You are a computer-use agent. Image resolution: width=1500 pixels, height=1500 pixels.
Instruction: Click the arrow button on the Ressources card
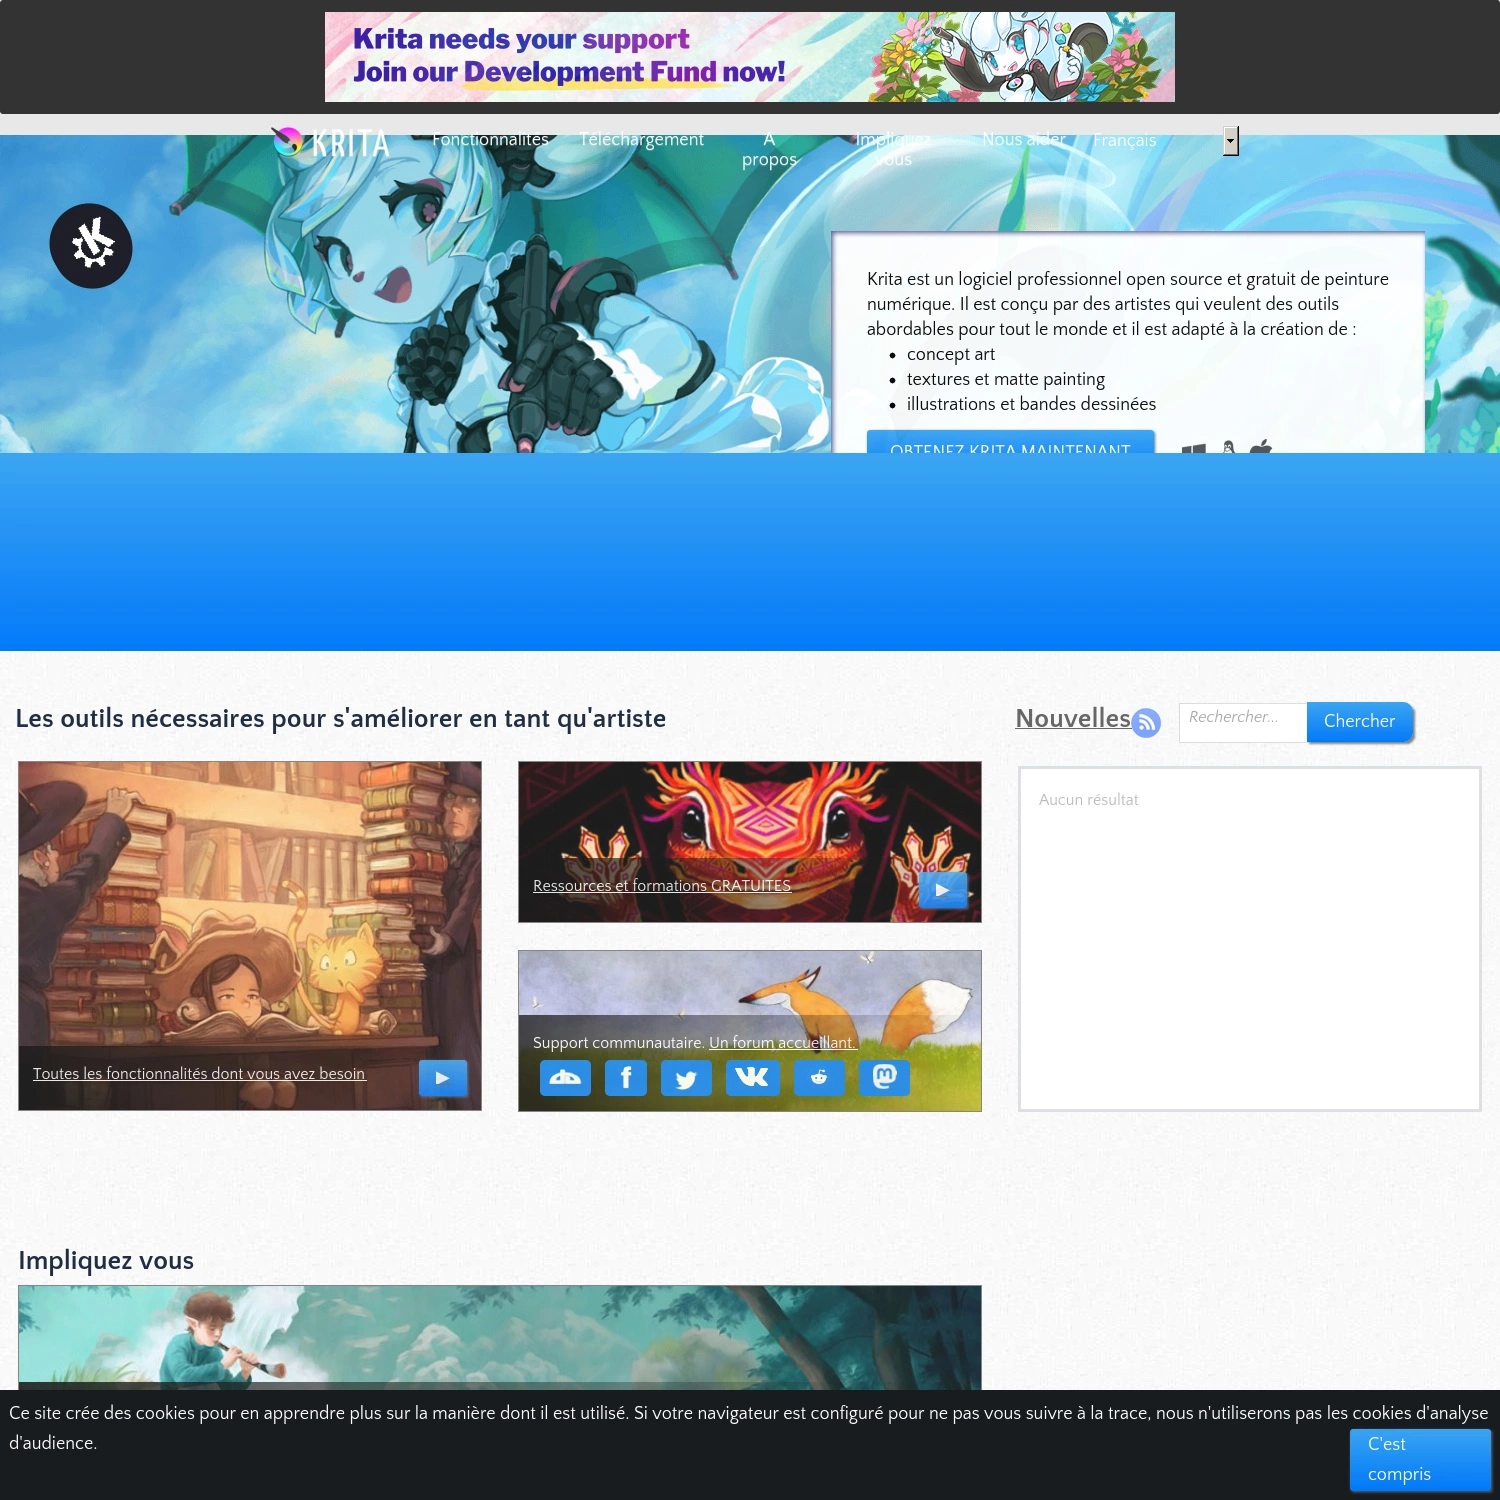(943, 889)
